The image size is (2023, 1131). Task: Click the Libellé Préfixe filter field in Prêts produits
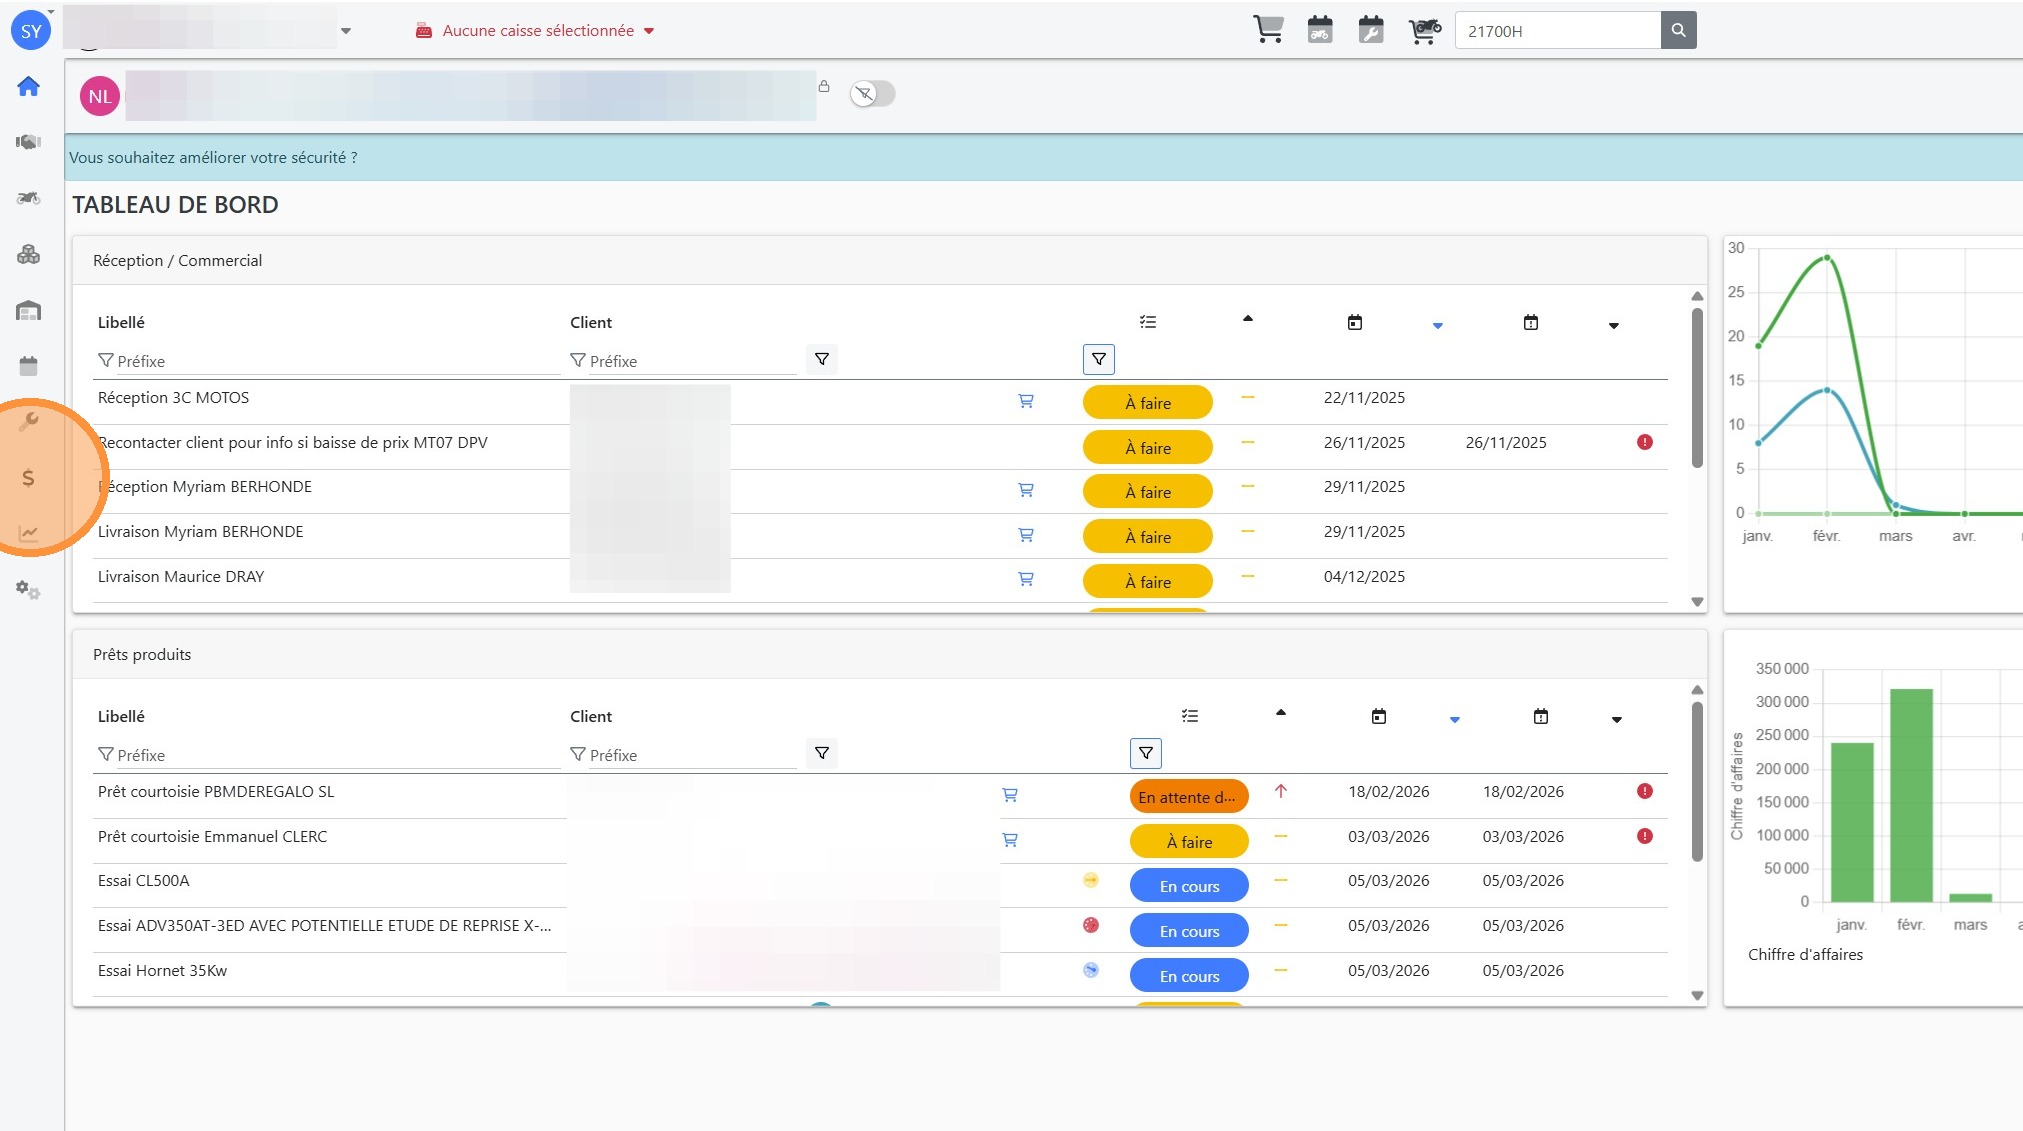[328, 755]
